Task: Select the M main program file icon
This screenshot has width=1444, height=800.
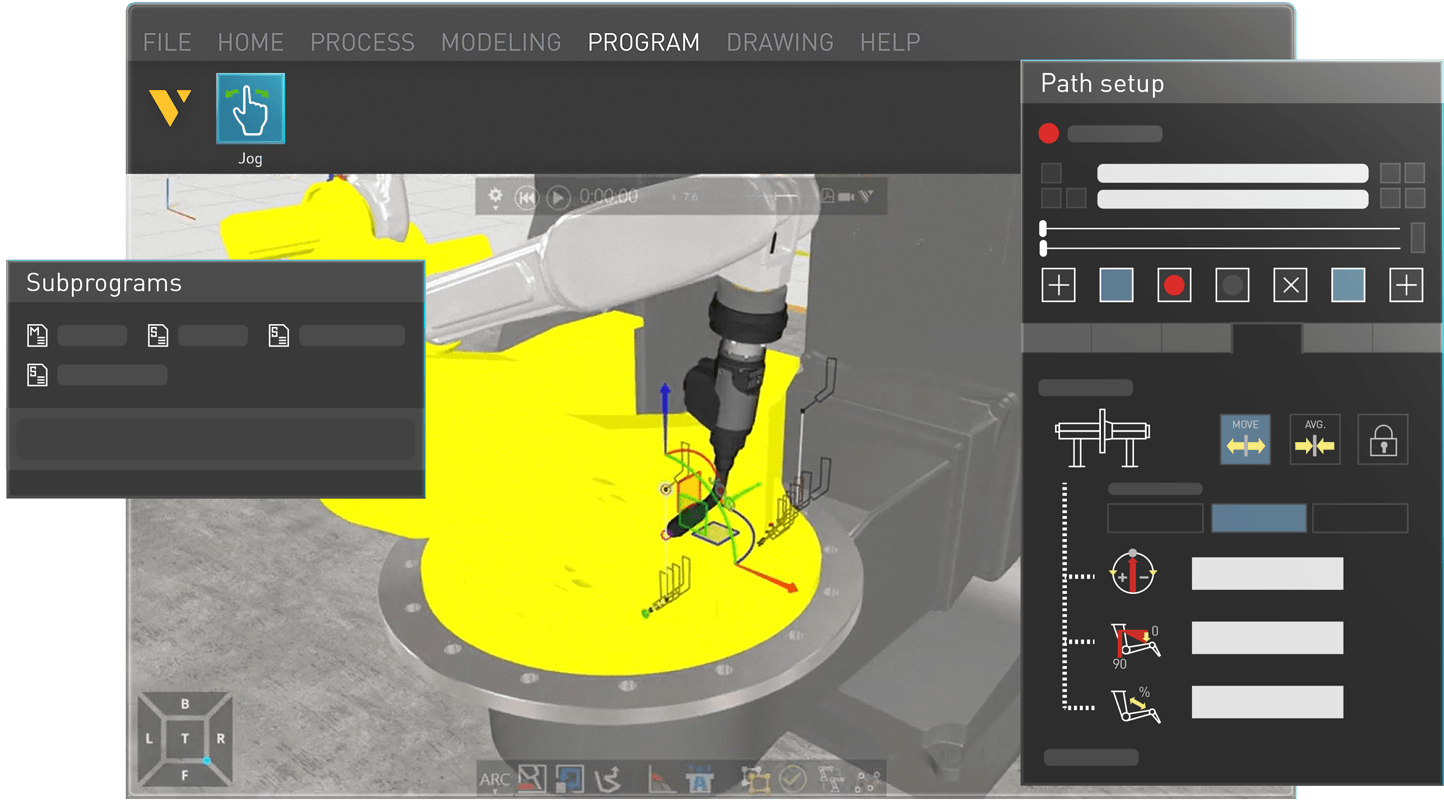Action: click(x=37, y=335)
